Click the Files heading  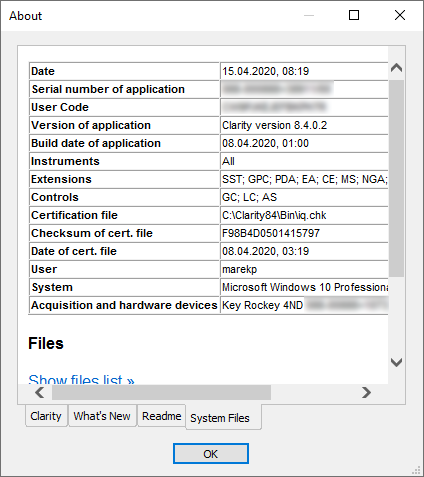(x=46, y=343)
